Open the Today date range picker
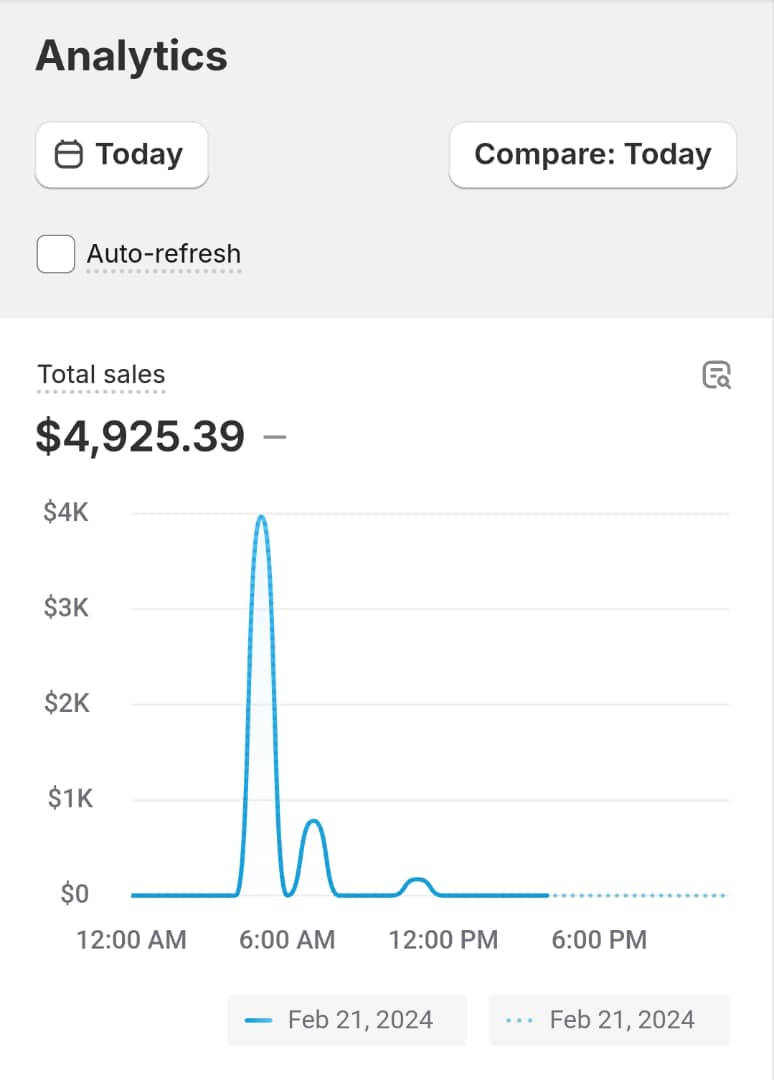The height and width of the screenshot is (1080, 774). point(122,155)
